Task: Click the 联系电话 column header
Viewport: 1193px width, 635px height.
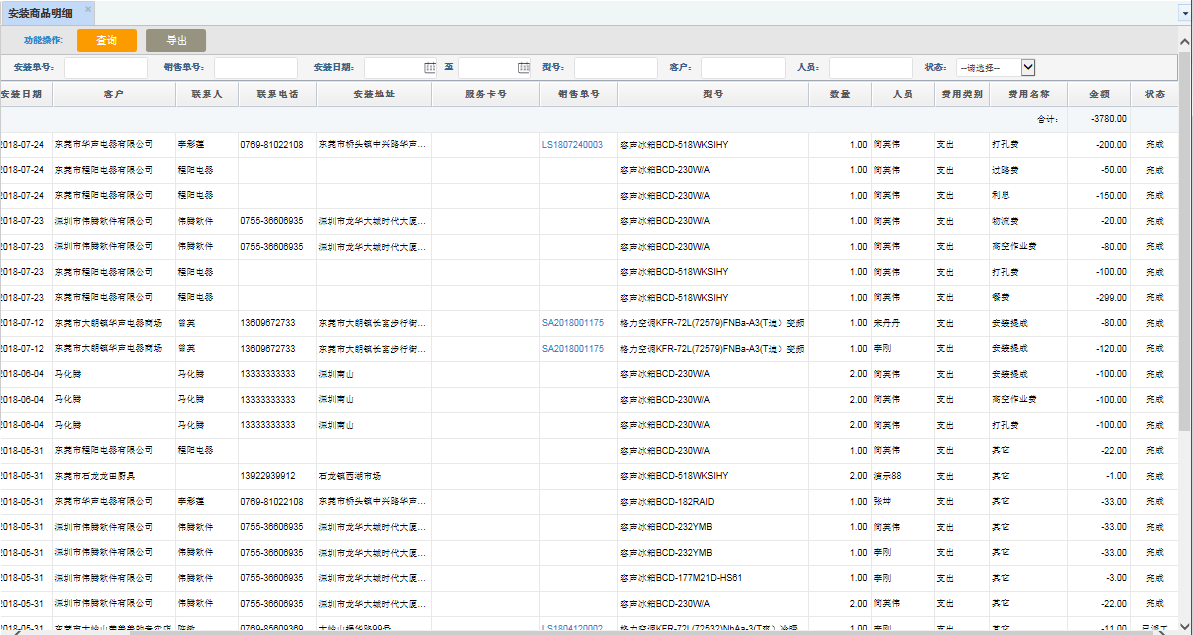Action: (277, 94)
